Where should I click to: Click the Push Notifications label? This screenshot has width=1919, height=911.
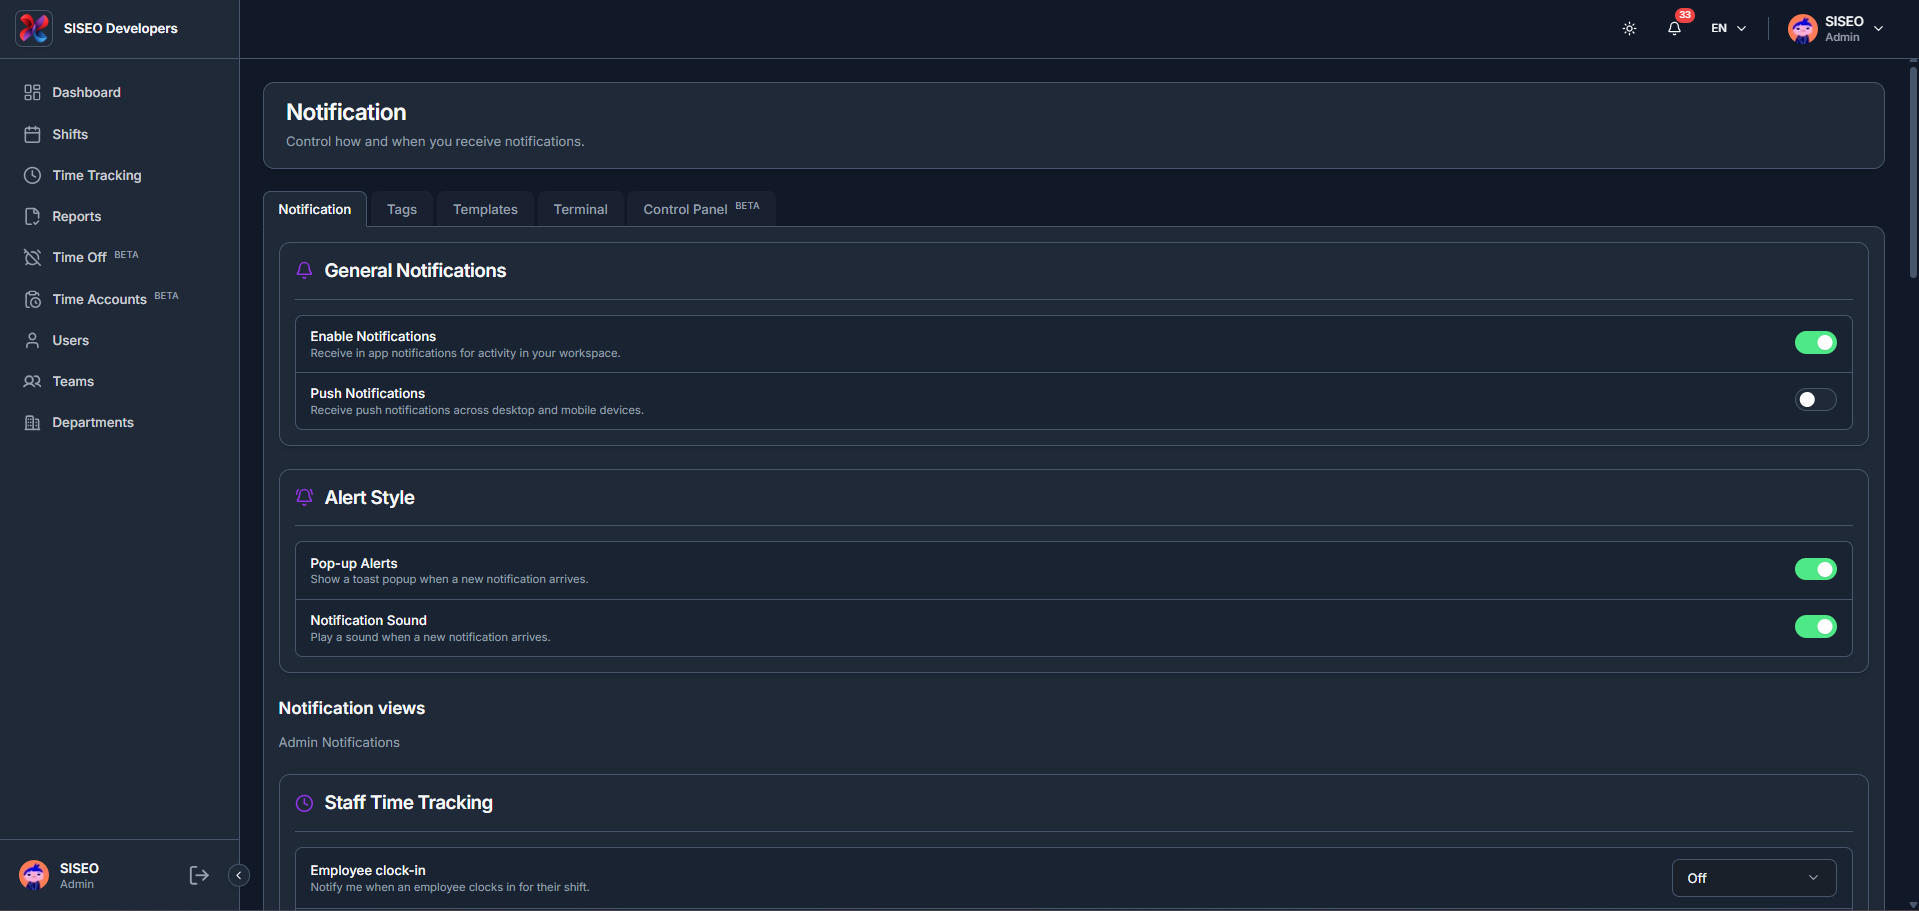click(368, 393)
